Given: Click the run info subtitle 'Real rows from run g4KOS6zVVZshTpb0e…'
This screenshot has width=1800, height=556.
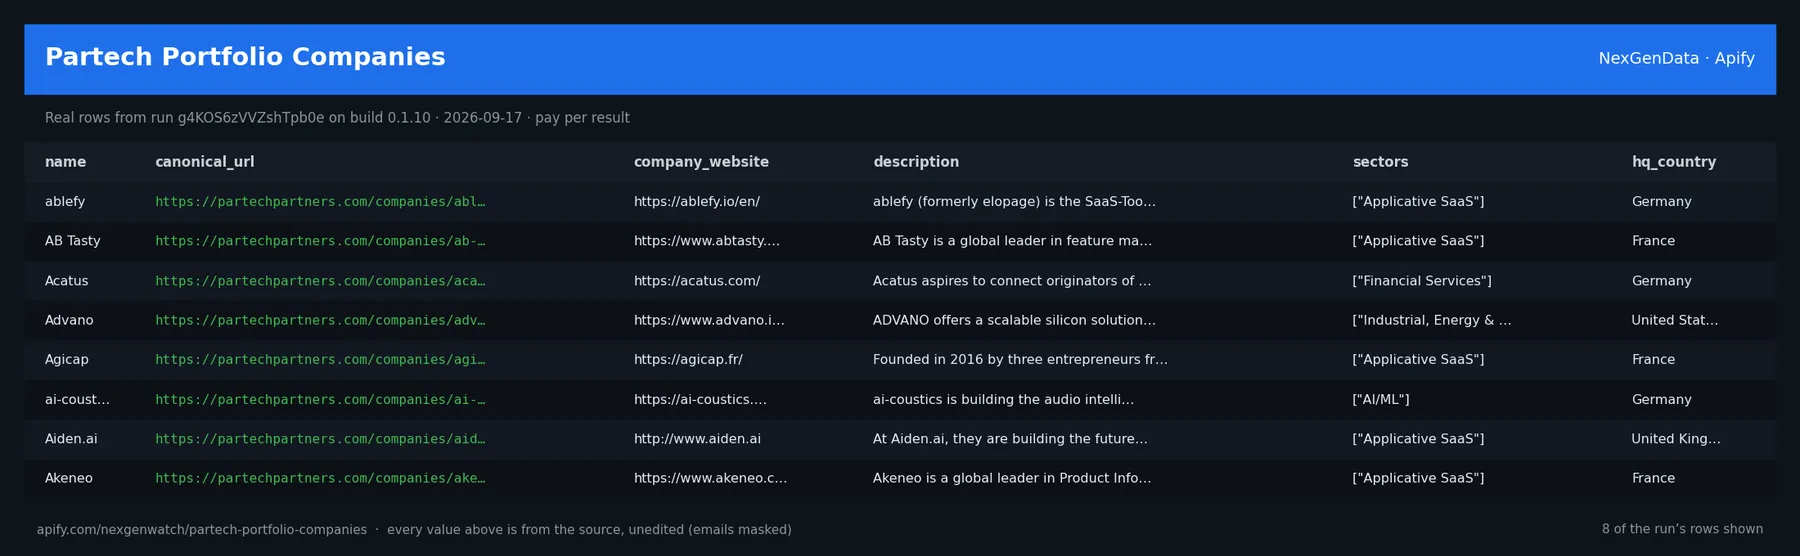Looking at the screenshot, I should (337, 118).
